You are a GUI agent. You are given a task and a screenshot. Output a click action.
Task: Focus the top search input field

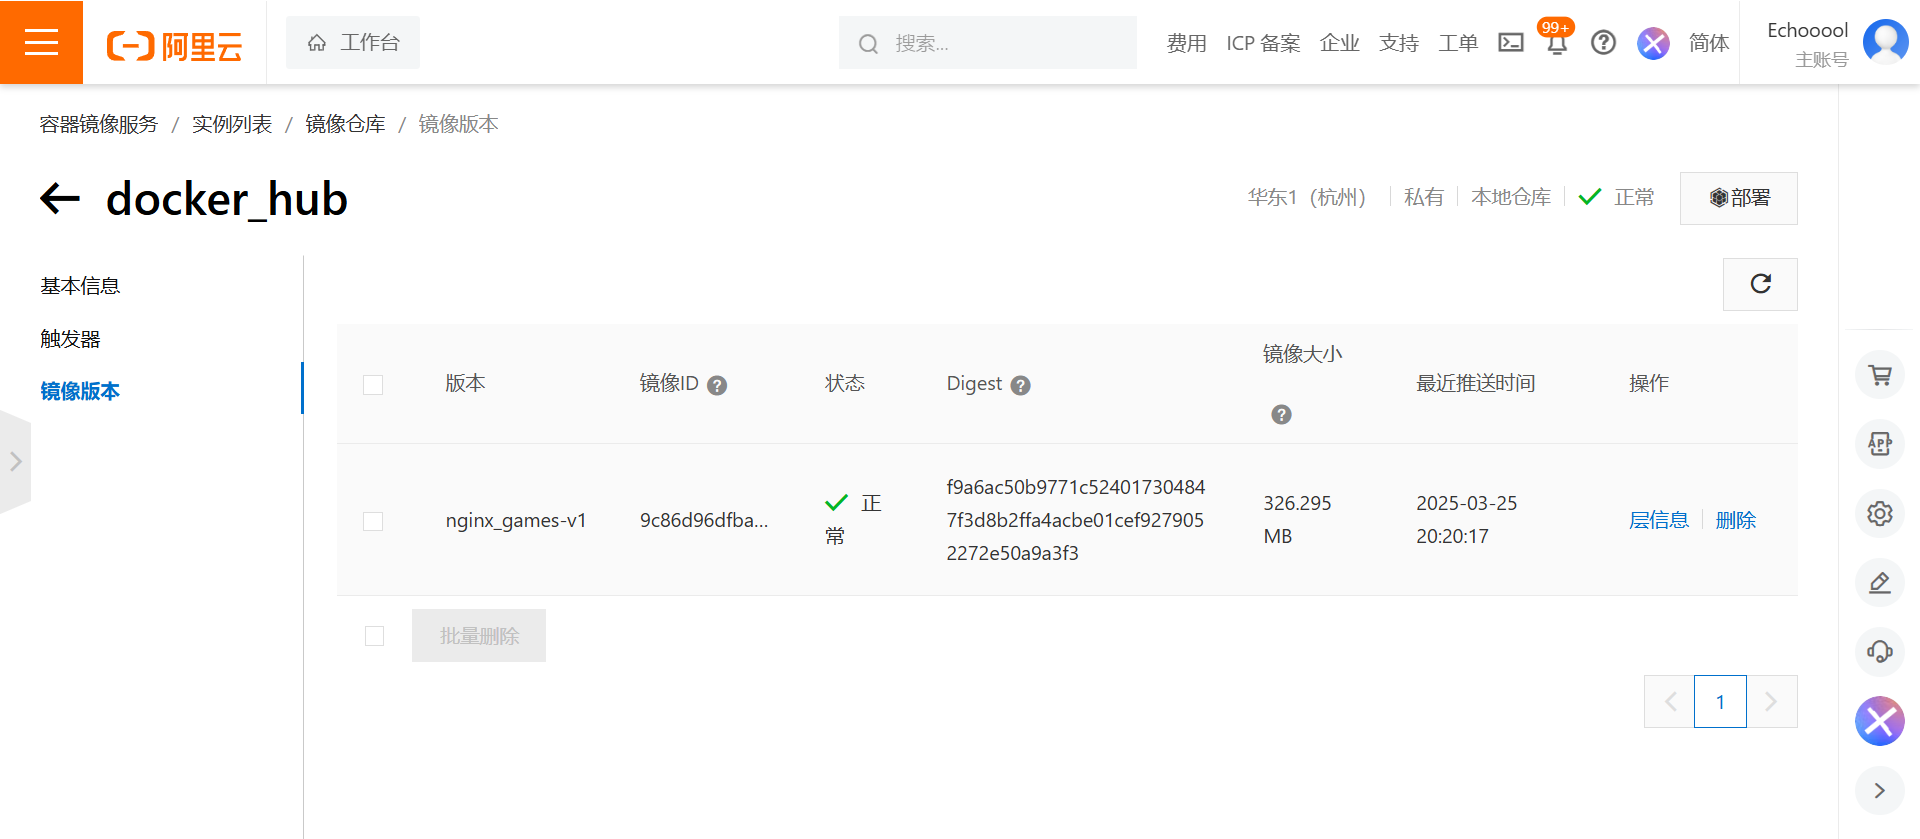1000,43
